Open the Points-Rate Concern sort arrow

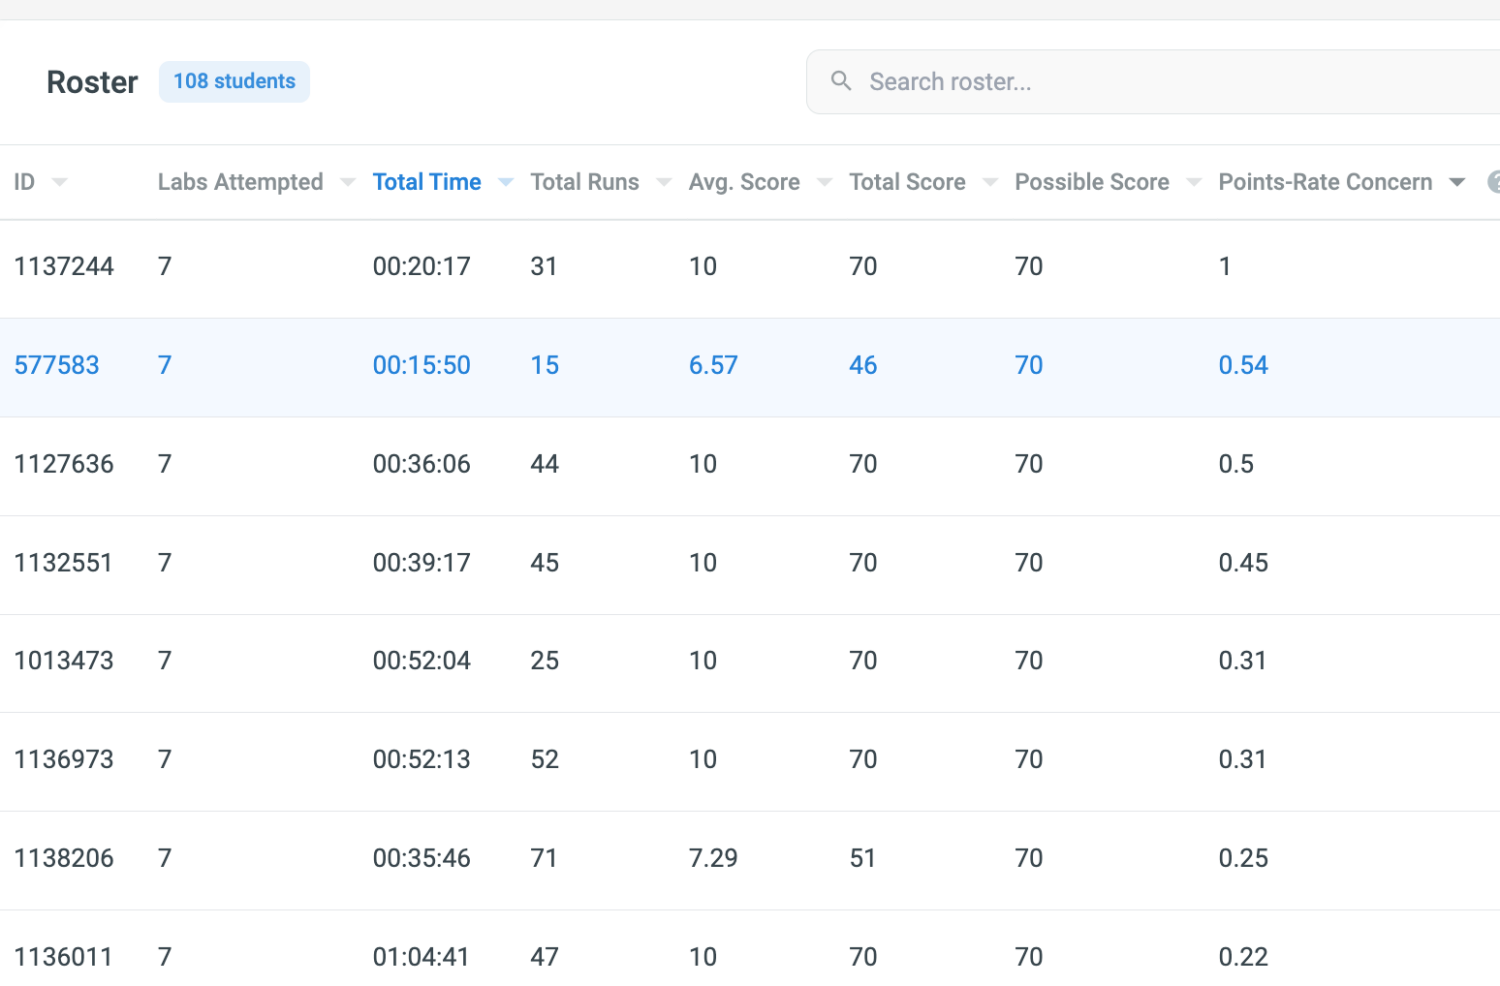coord(1457,182)
